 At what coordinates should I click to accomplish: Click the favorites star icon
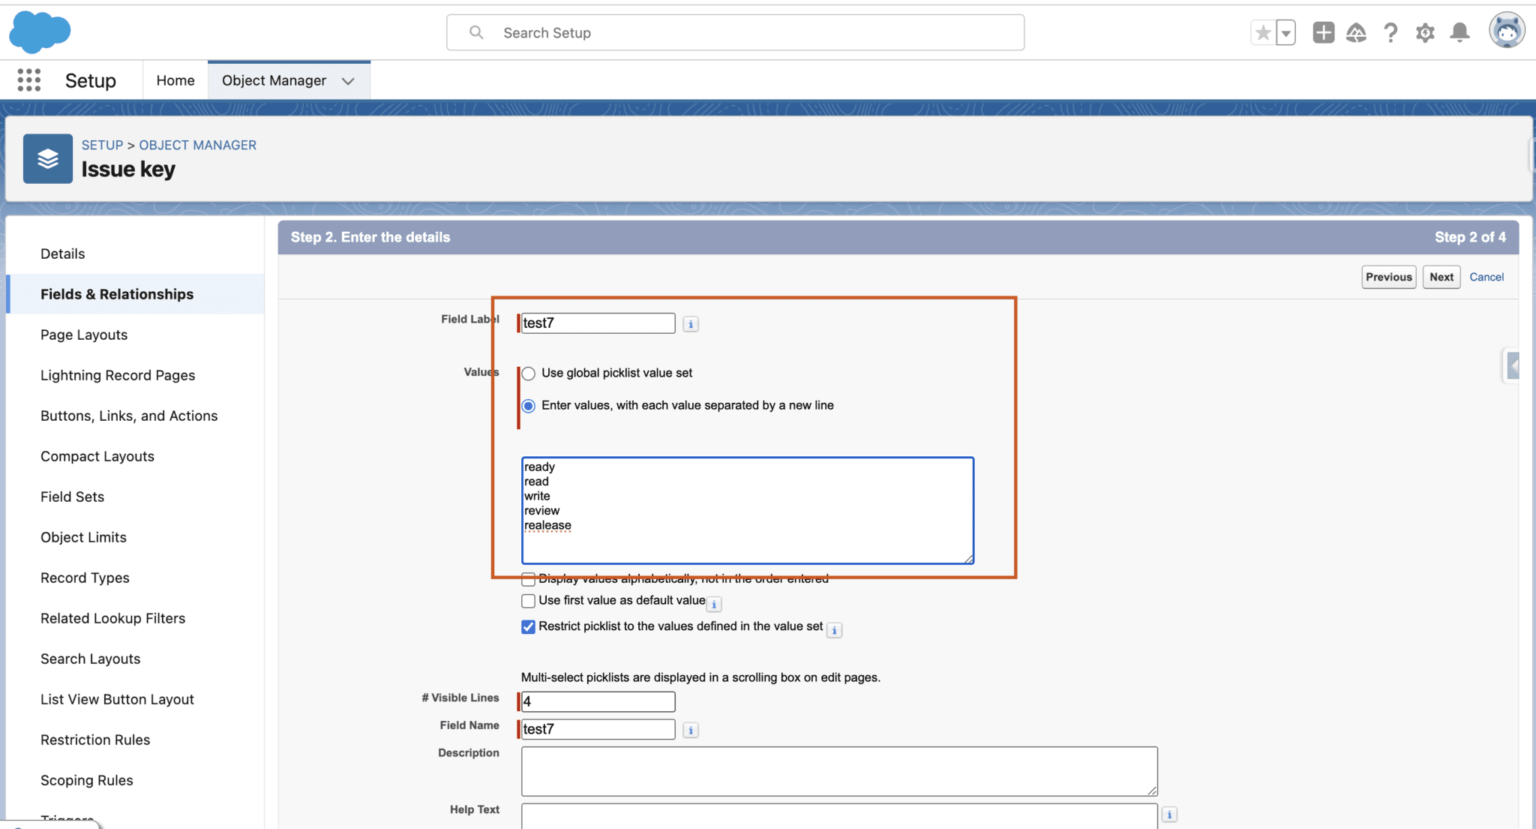click(x=1262, y=32)
